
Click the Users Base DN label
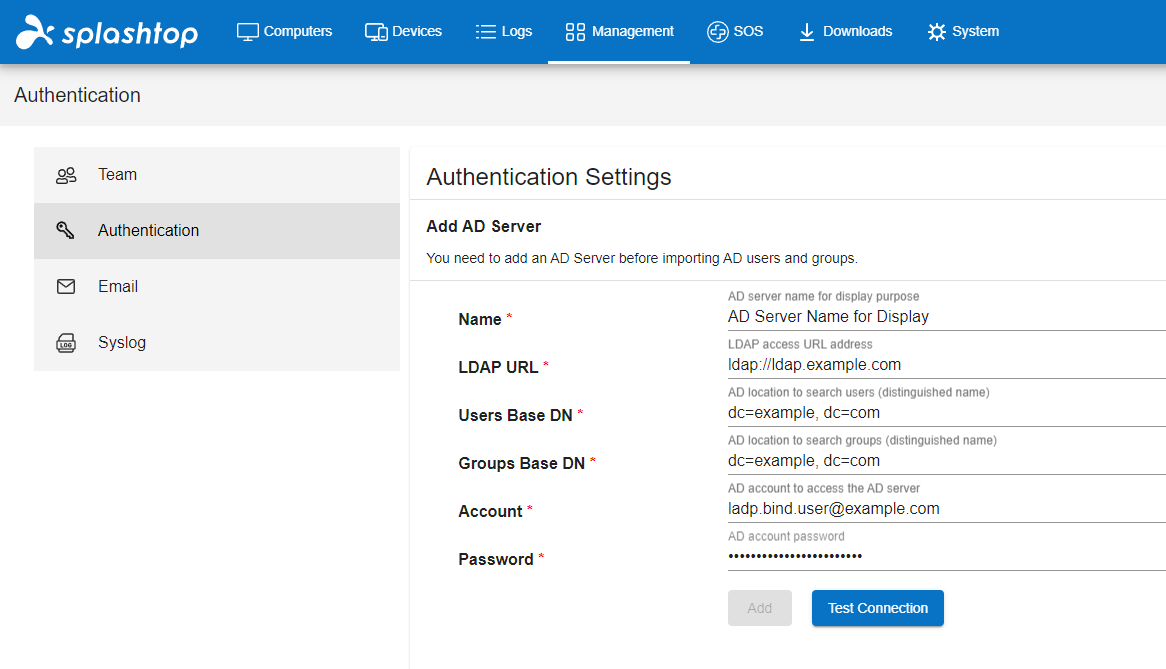[515, 416]
